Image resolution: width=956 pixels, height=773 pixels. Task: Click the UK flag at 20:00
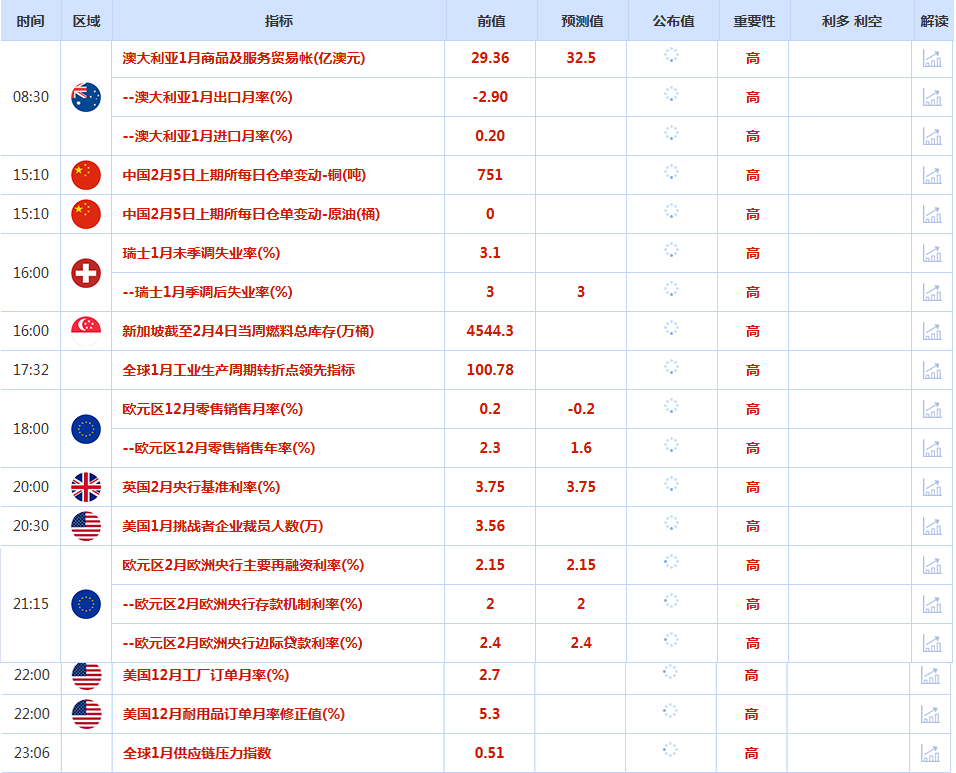(86, 487)
